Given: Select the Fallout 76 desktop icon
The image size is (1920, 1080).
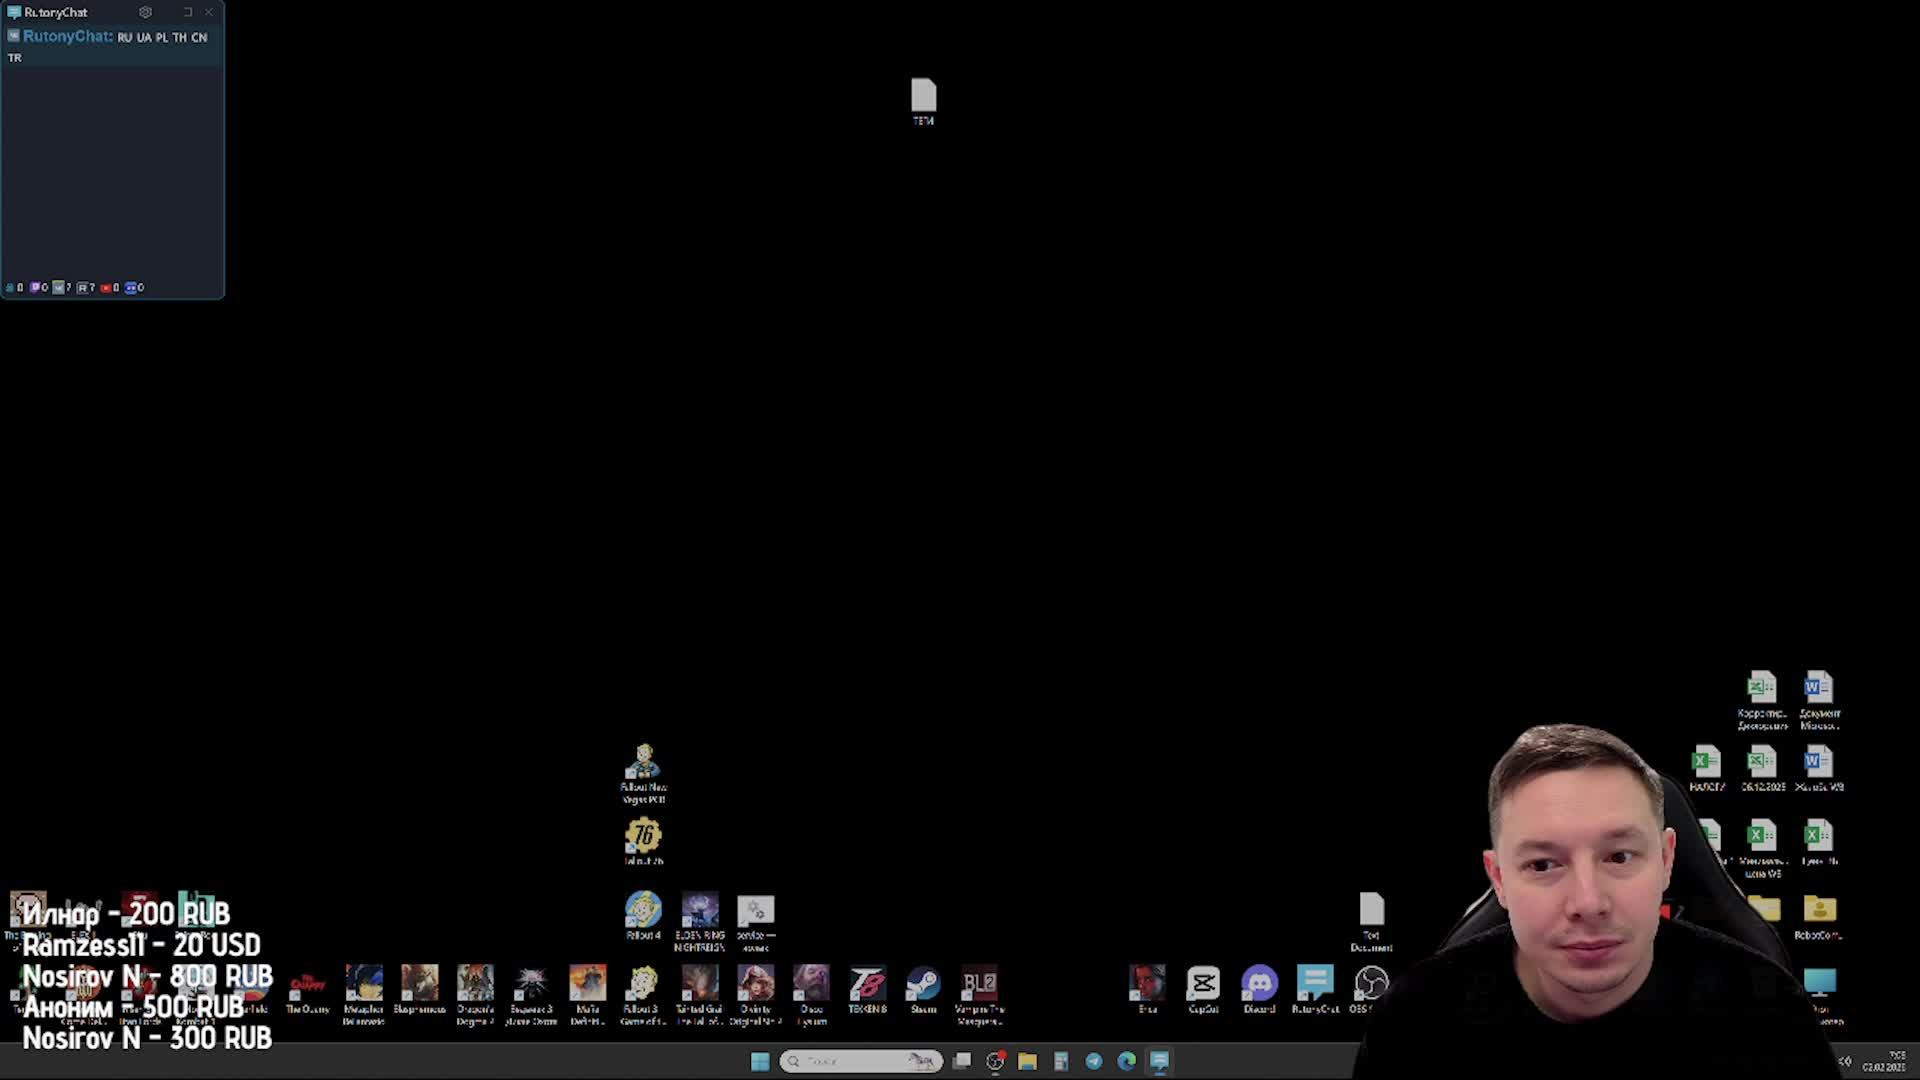Looking at the screenshot, I should click(x=643, y=837).
